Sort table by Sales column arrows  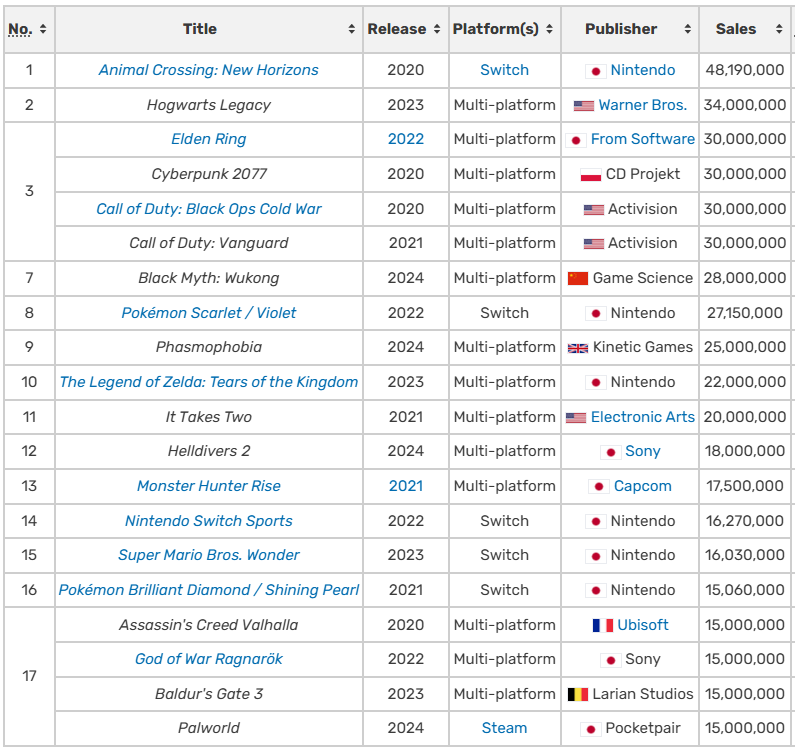779,29
